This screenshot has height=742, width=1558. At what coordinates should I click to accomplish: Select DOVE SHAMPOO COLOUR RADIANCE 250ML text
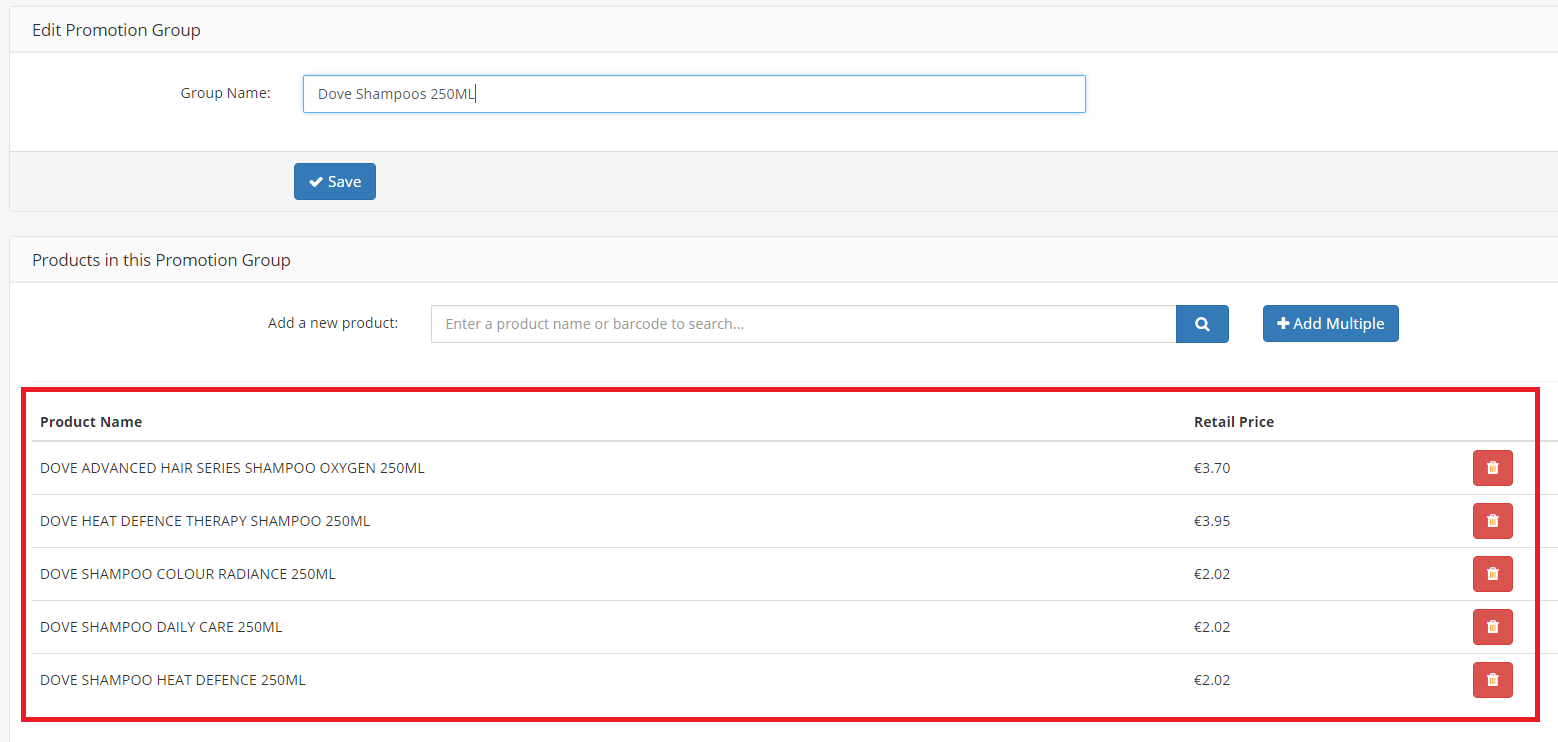[x=188, y=574]
